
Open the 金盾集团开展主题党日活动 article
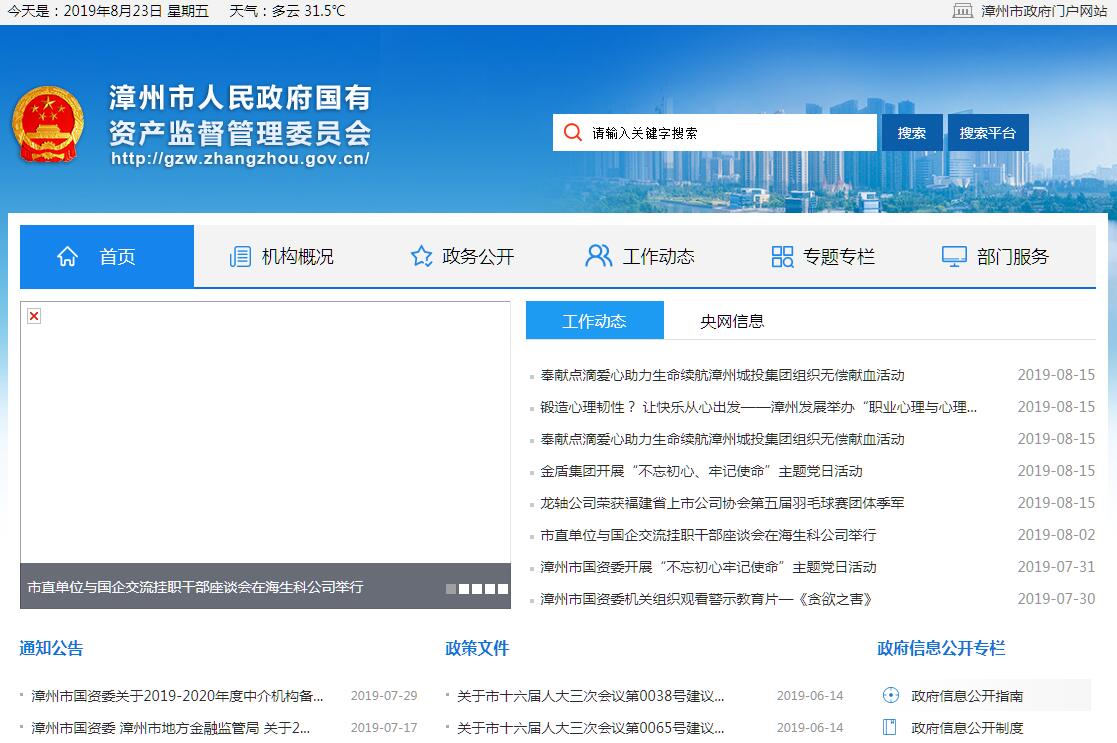[x=701, y=471]
